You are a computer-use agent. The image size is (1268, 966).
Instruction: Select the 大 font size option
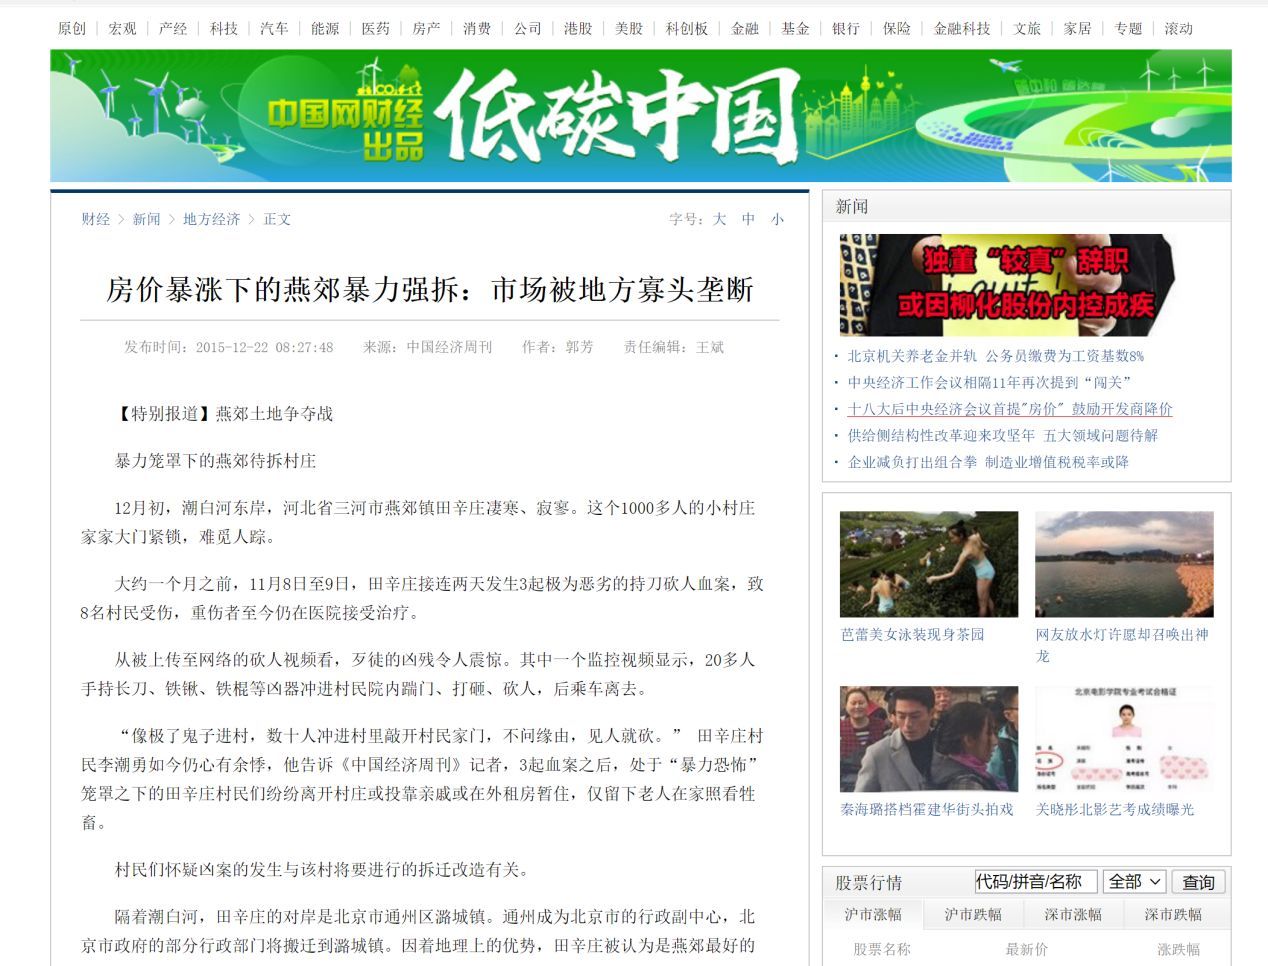(718, 219)
